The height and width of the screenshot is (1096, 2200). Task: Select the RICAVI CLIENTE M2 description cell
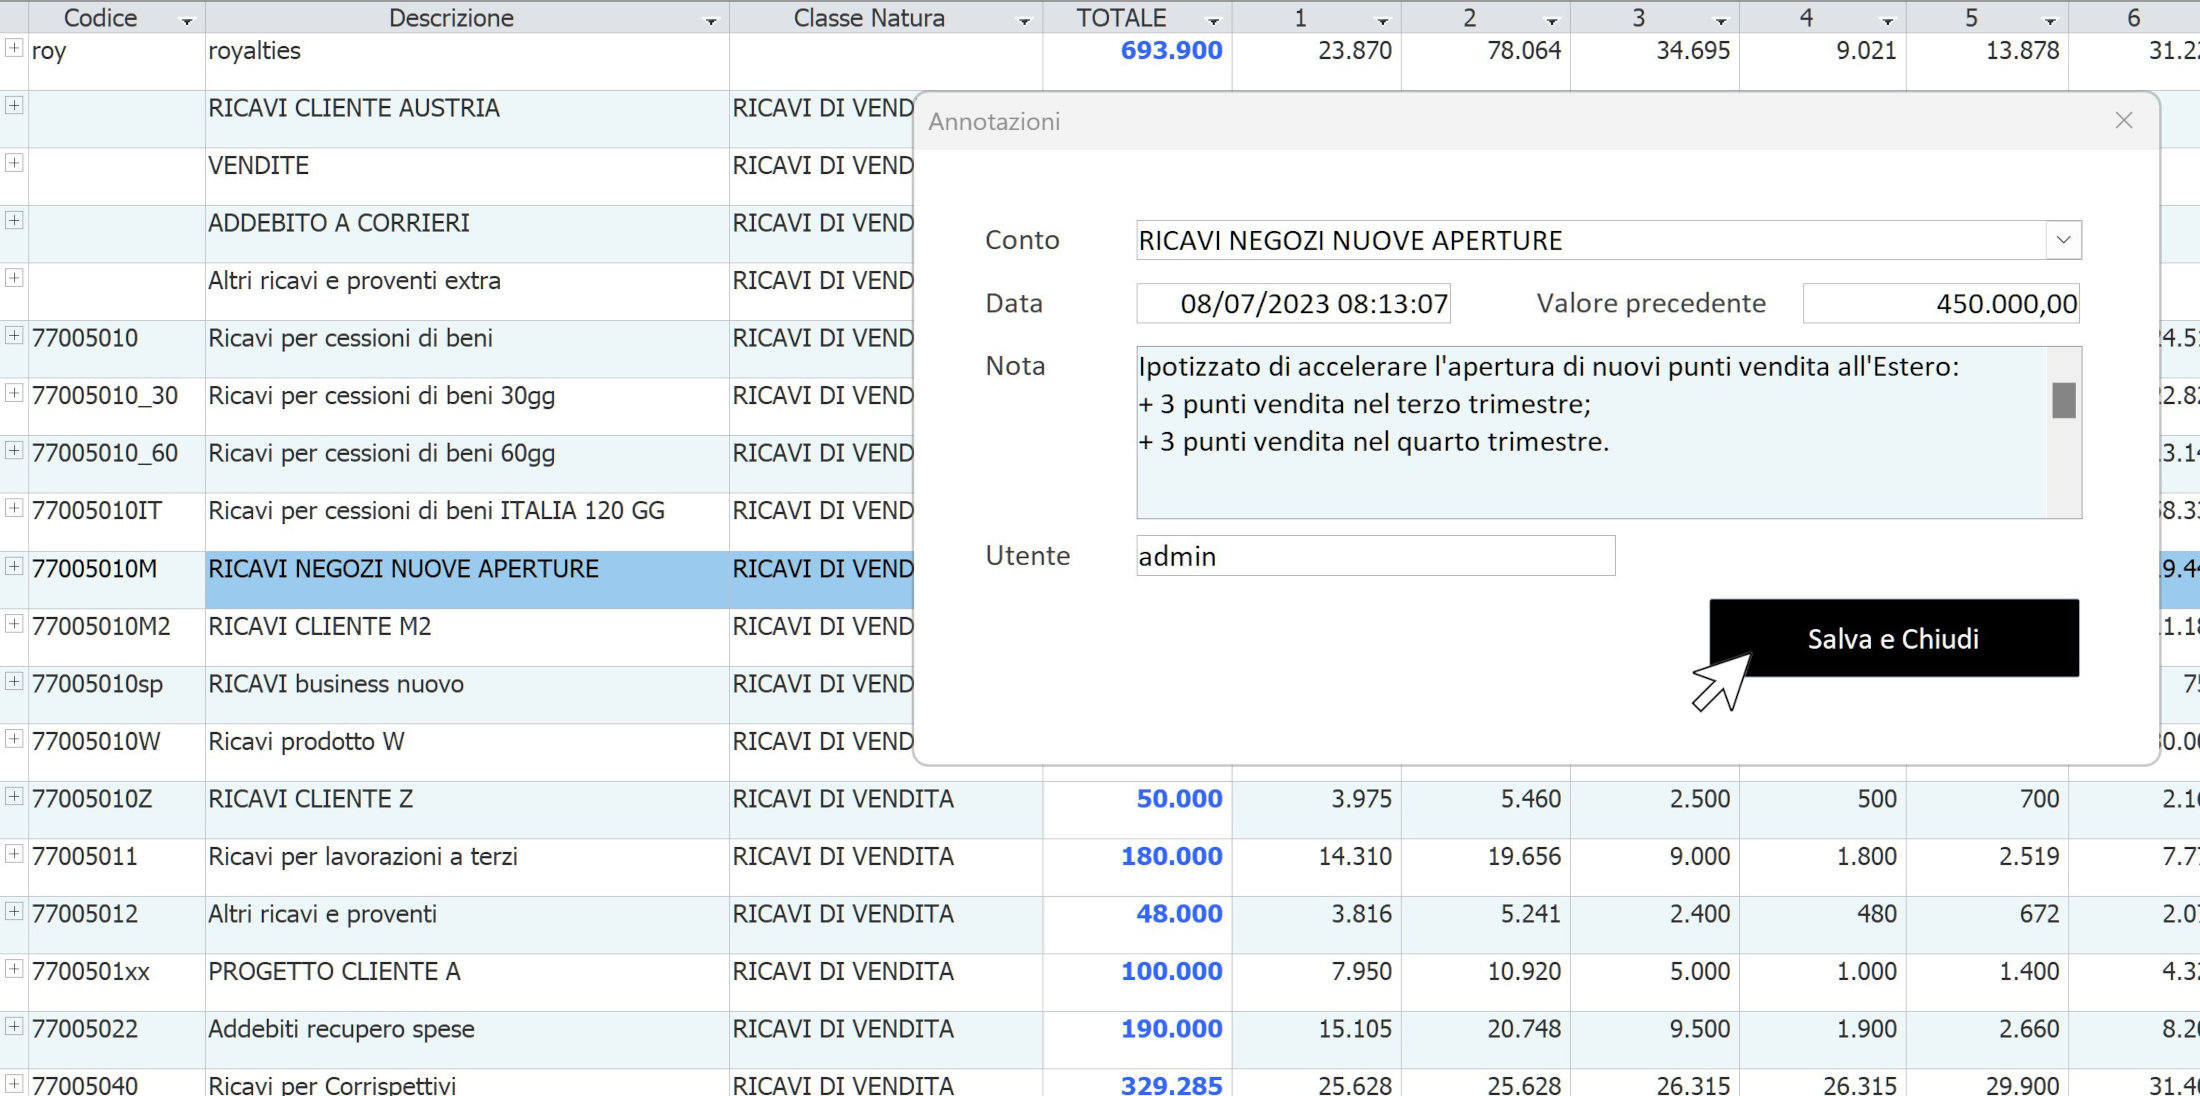[x=467, y=637]
